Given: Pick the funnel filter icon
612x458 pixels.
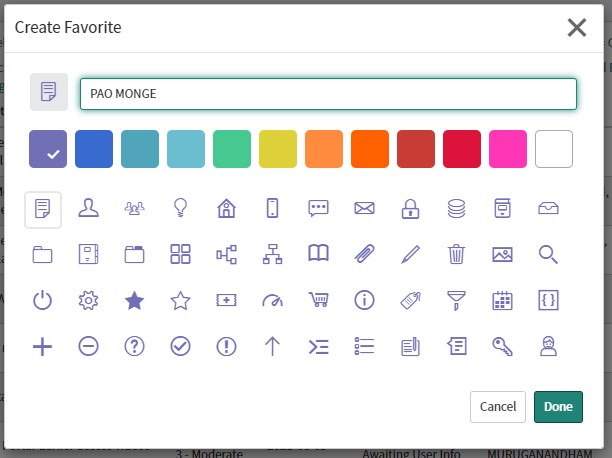Looking at the screenshot, I should tap(456, 300).
